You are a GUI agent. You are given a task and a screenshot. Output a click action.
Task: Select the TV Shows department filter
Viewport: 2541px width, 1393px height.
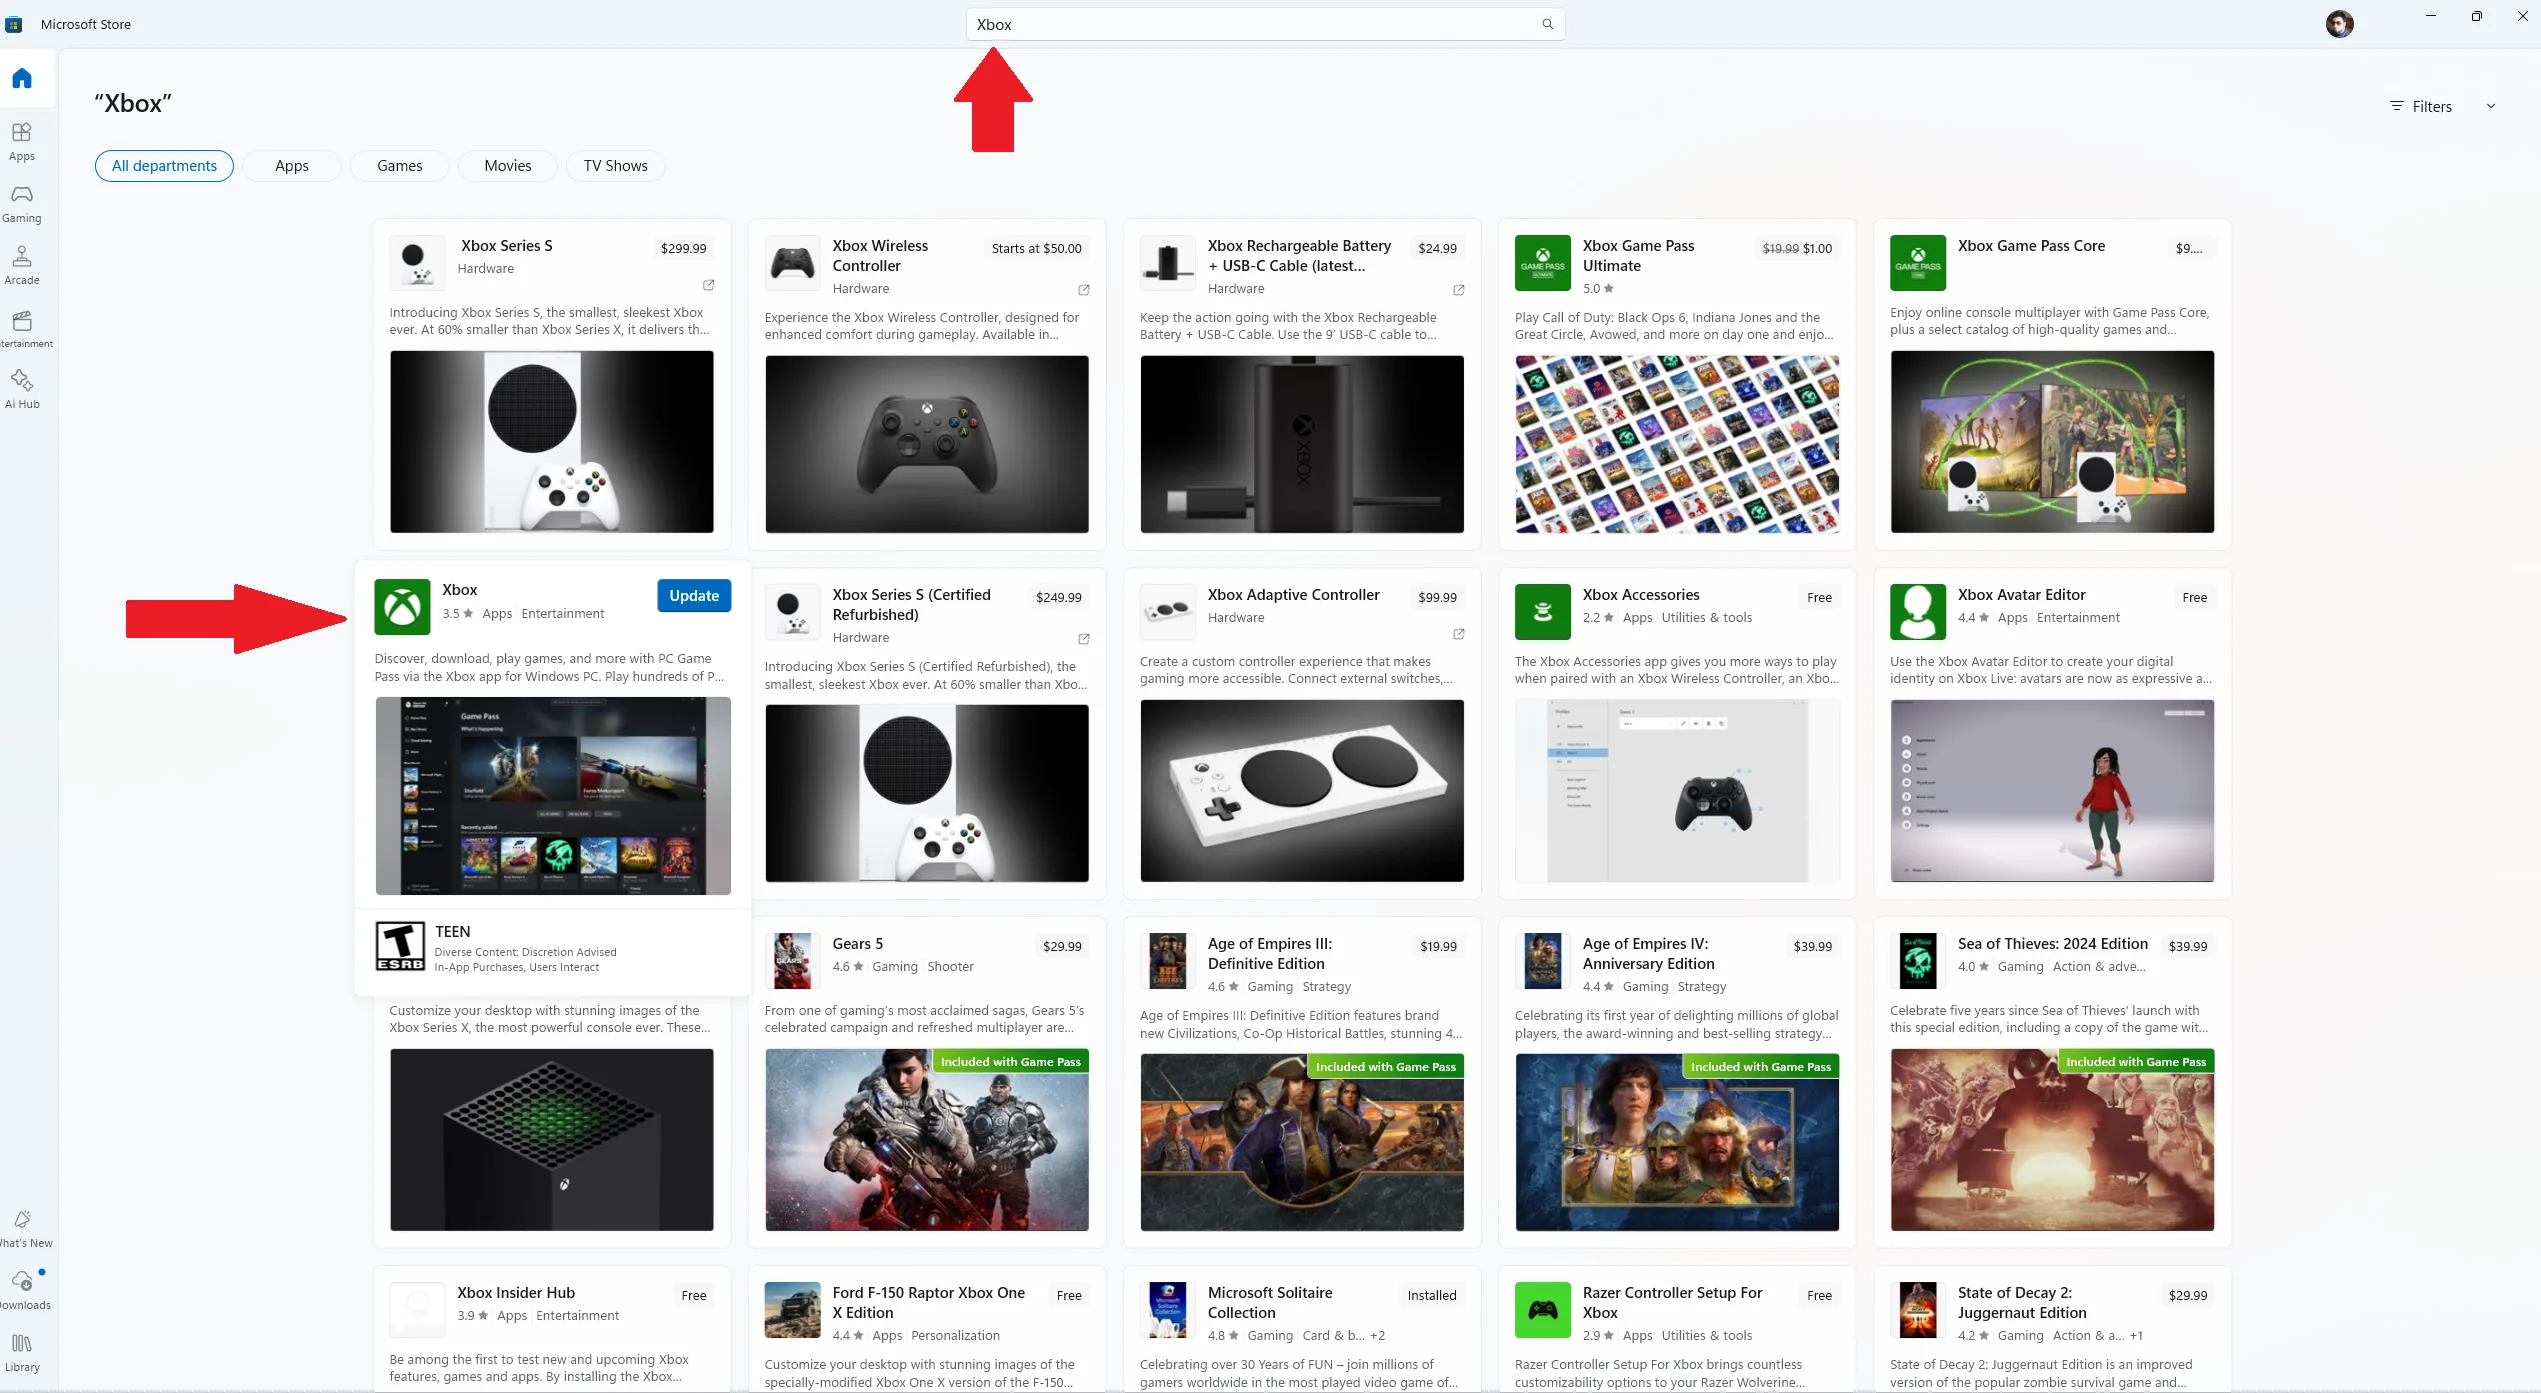[x=615, y=165]
